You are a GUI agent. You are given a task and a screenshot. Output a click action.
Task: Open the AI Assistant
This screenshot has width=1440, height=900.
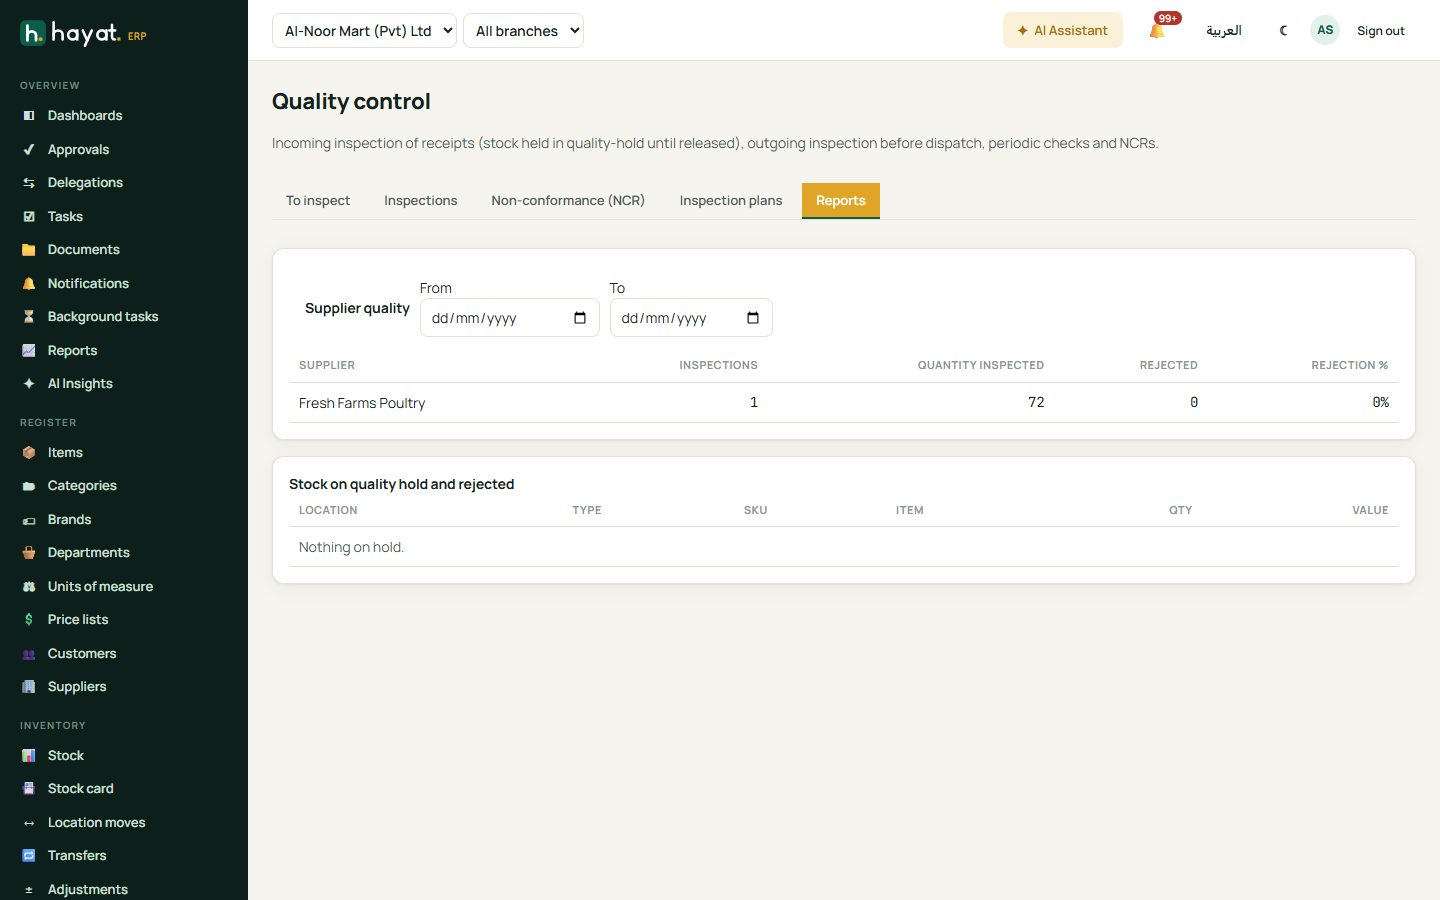point(1063,31)
